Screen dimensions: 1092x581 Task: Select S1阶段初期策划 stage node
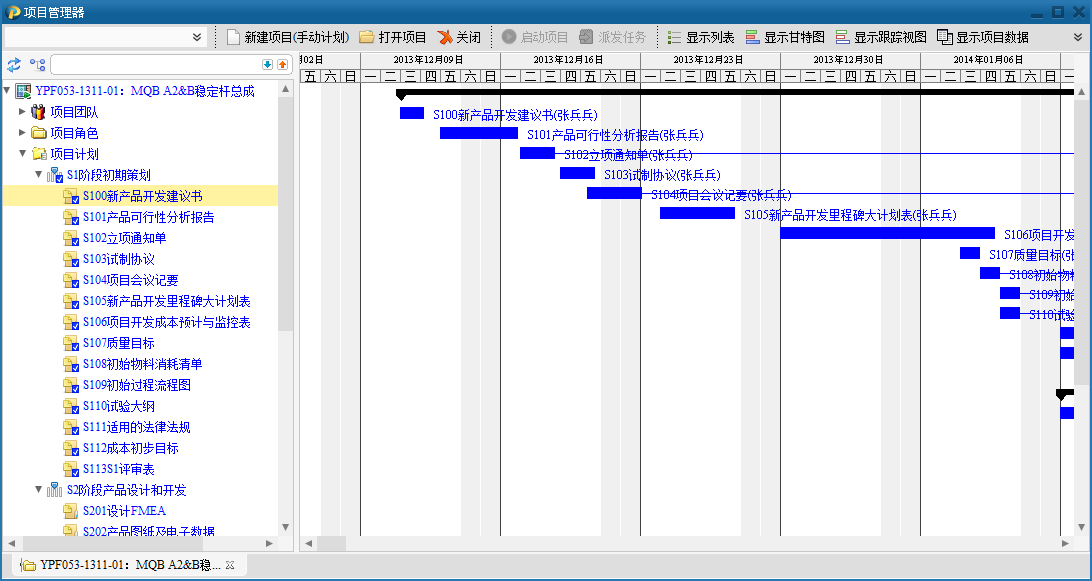(109, 175)
